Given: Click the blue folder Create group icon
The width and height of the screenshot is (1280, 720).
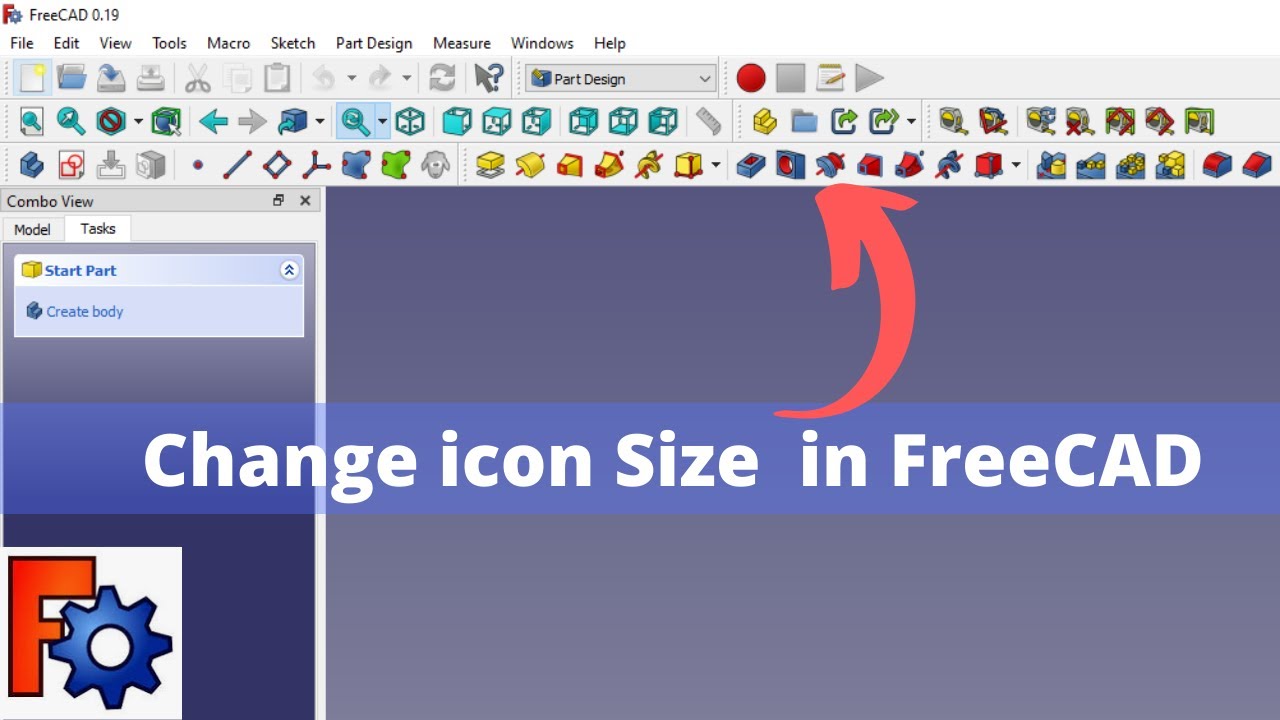Looking at the screenshot, I should (805, 122).
